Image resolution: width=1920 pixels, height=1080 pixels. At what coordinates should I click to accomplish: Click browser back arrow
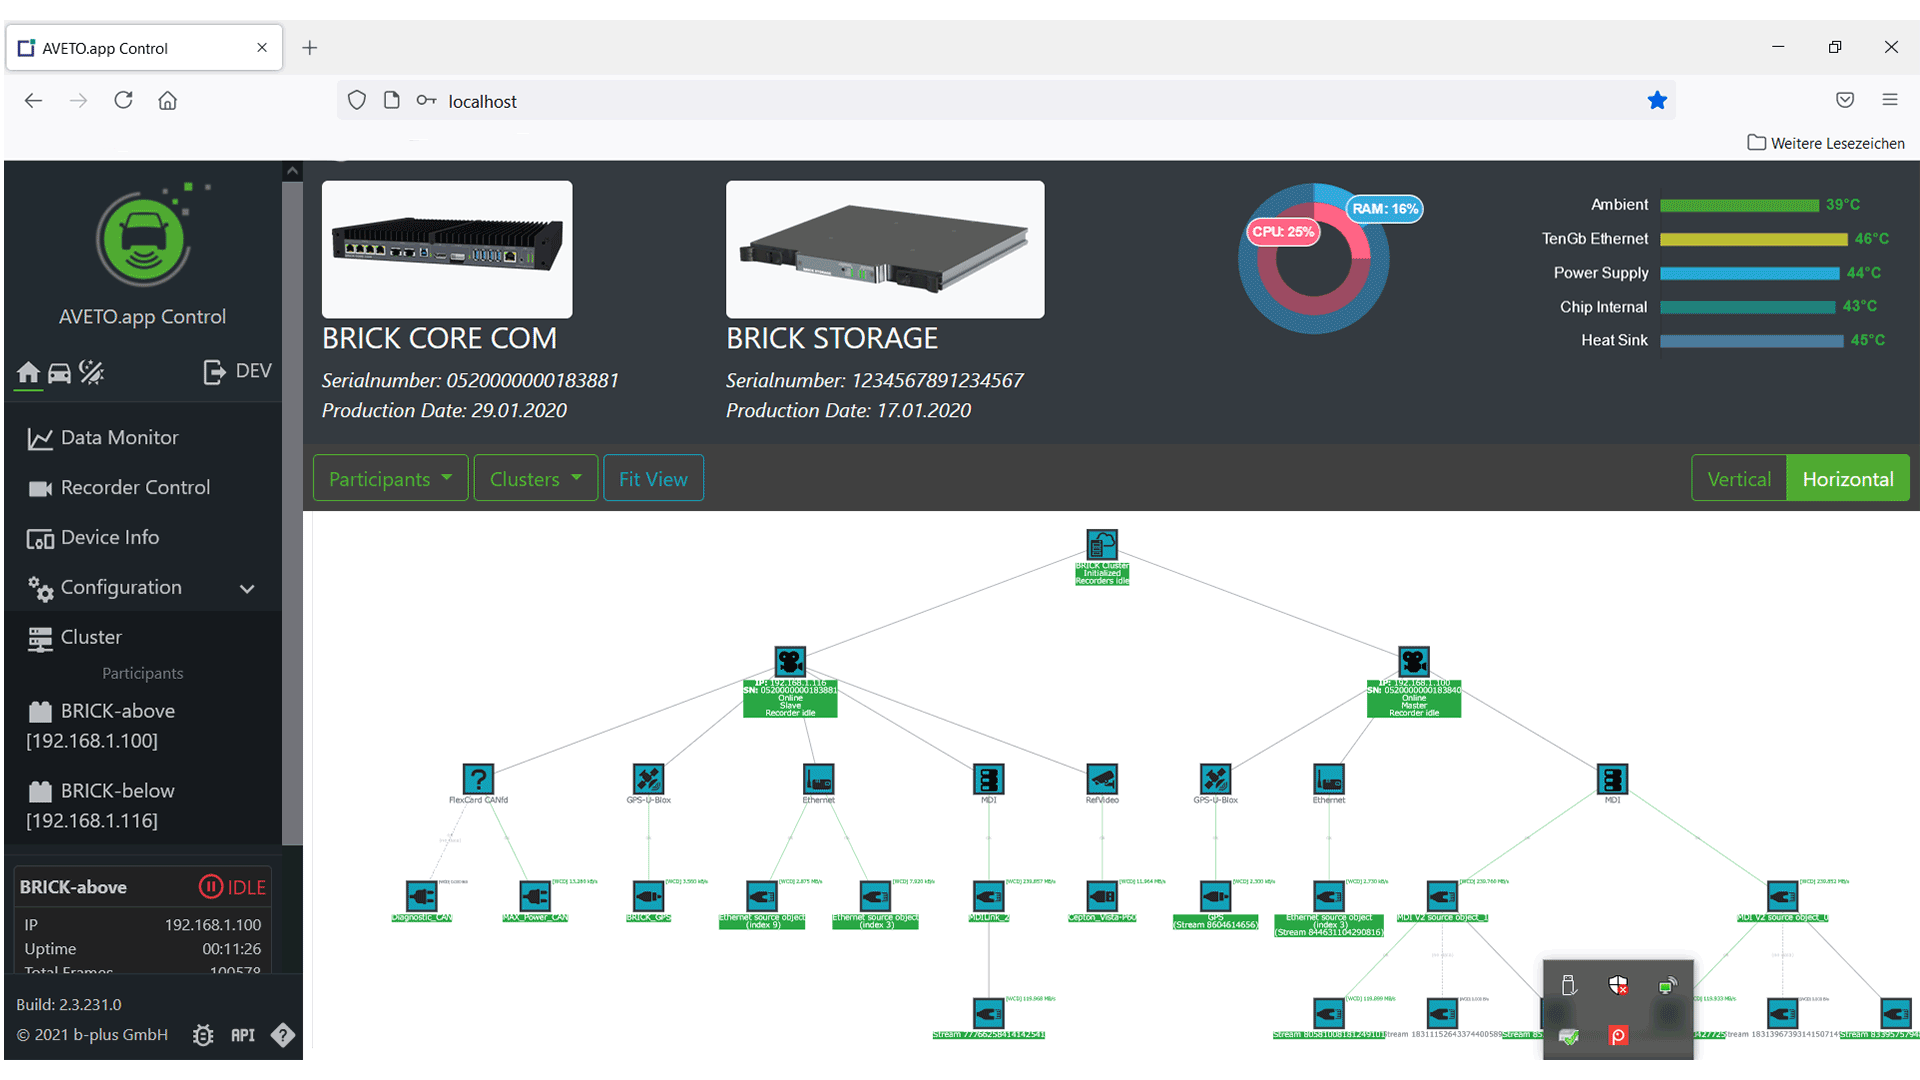tap(33, 100)
